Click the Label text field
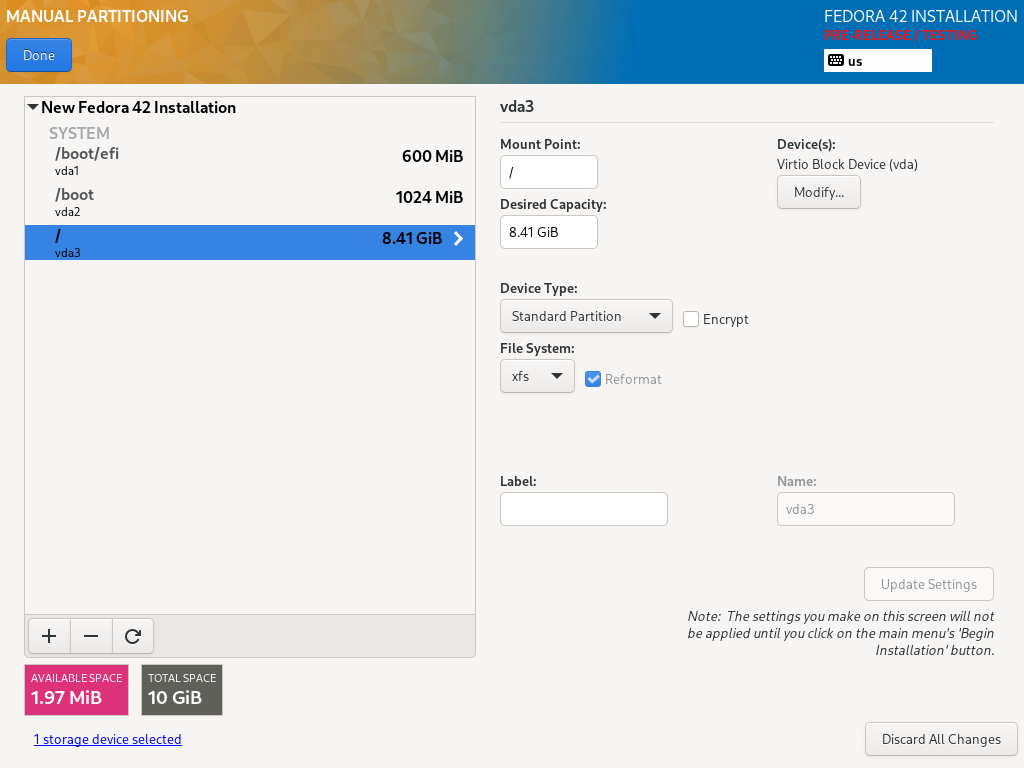This screenshot has height=768, width=1024. (x=584, y=509)
